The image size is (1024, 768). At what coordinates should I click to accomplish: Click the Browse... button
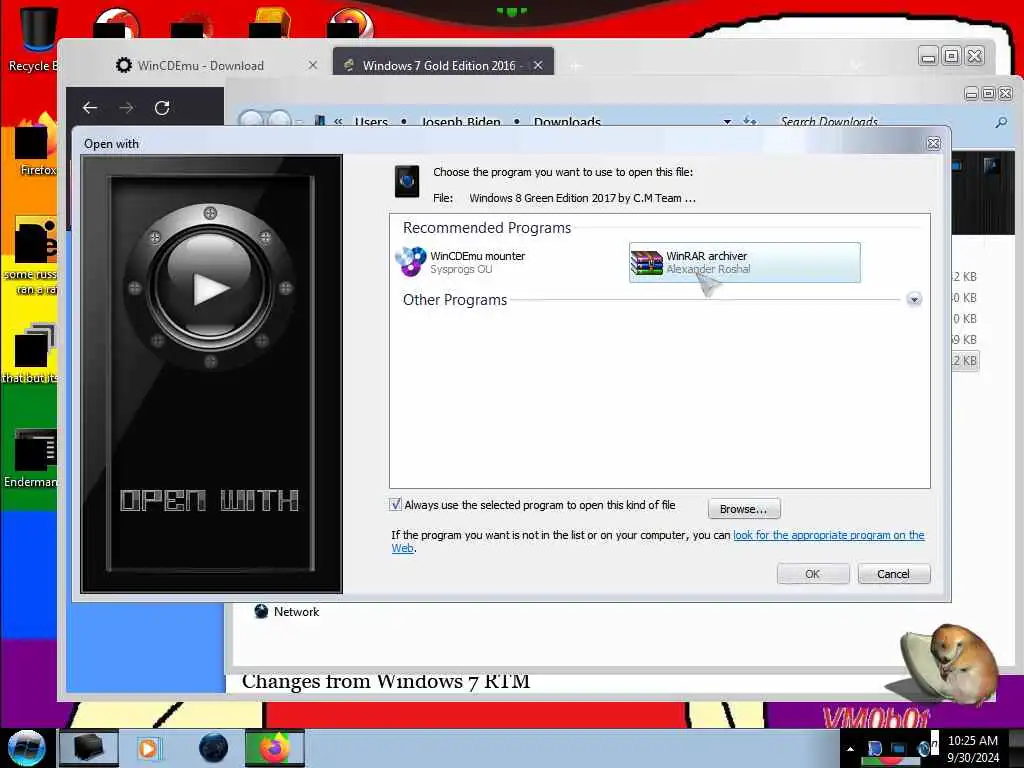click(743, 509)
